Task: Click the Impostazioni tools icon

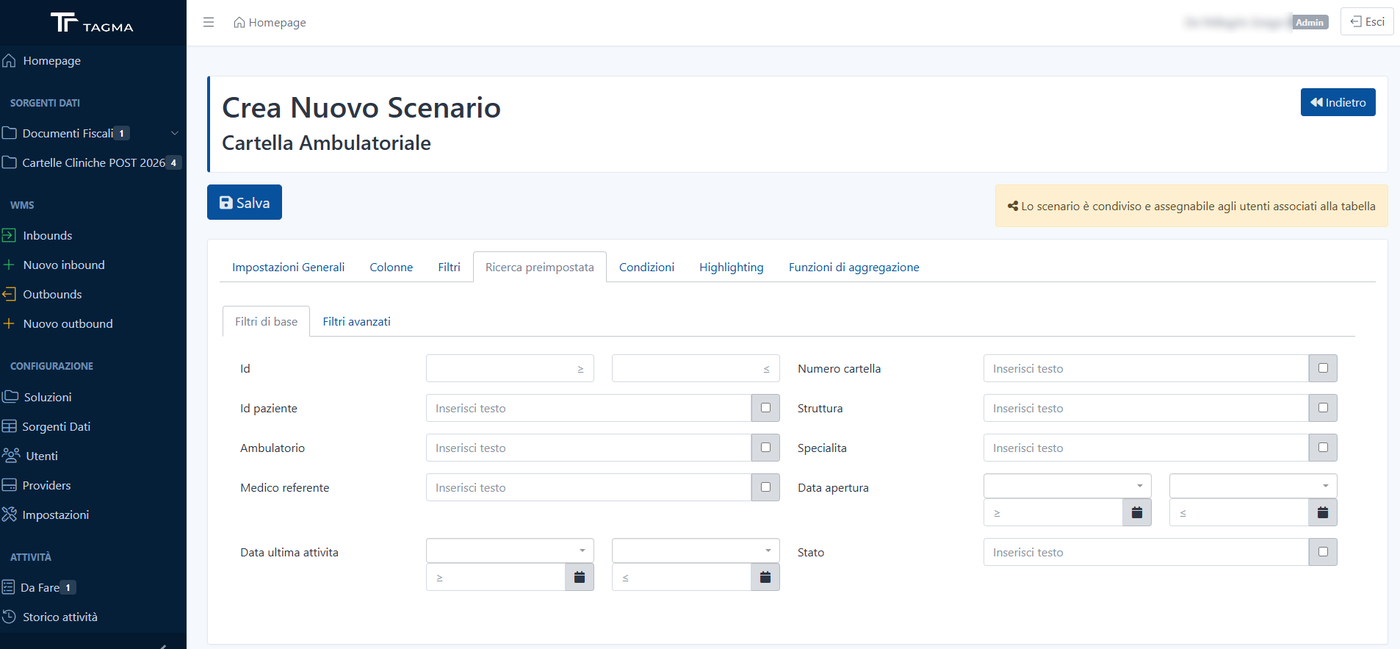Action: pos(9,515)
